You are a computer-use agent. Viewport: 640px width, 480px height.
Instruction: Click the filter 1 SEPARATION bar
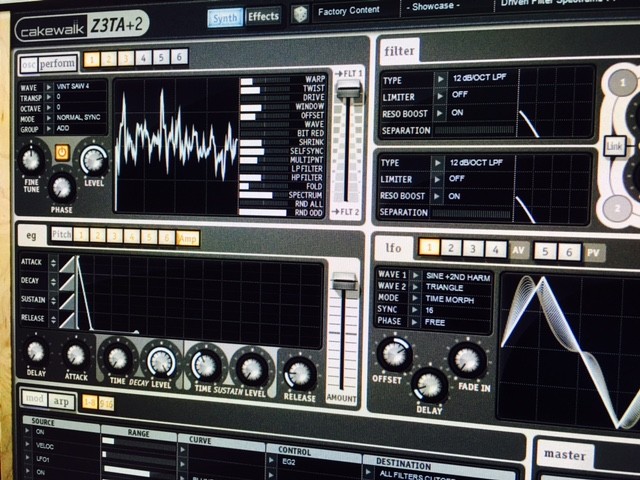tap(474, 131)
